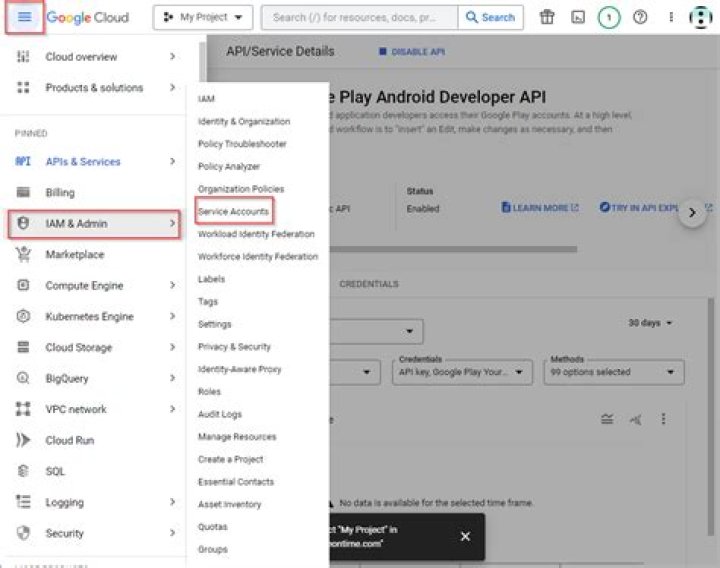The height and width of the screenshot is (568, 720).
Task: Open the Methods 99 options selected dropdown
Action: pos(613,371)
